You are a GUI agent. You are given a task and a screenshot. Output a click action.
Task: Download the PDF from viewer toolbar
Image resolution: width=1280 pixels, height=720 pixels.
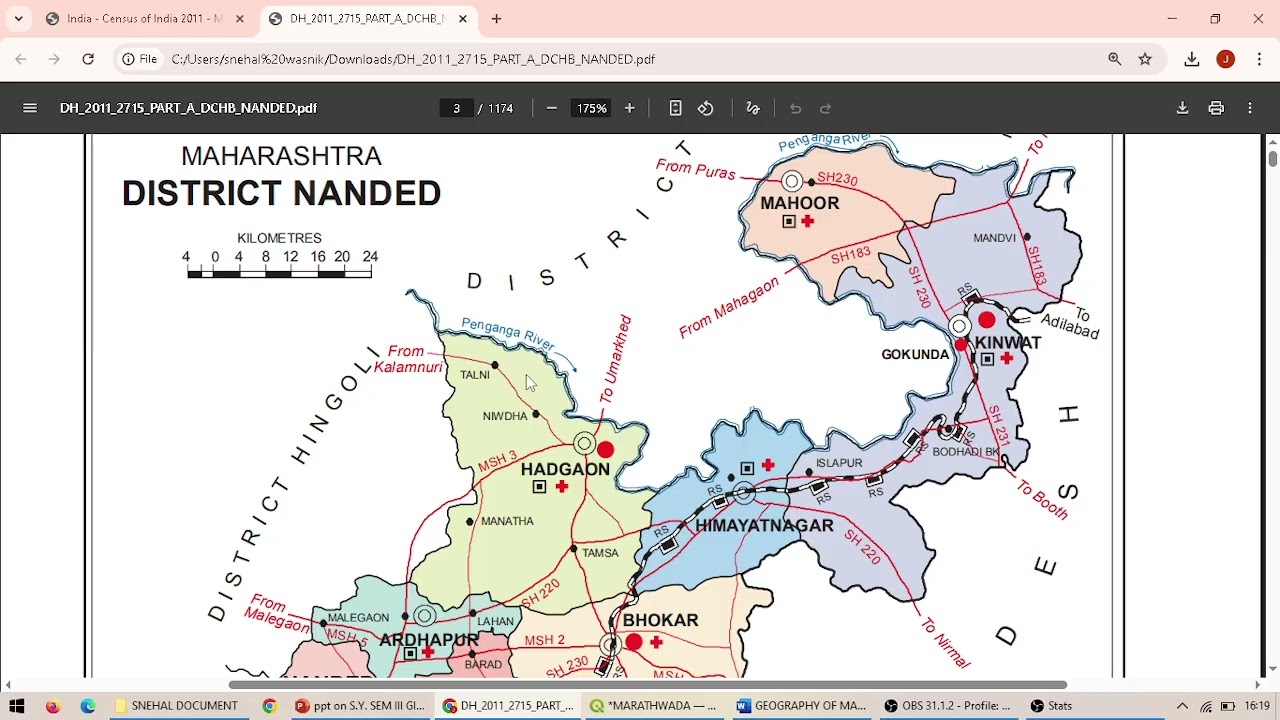coord(1182,108)
